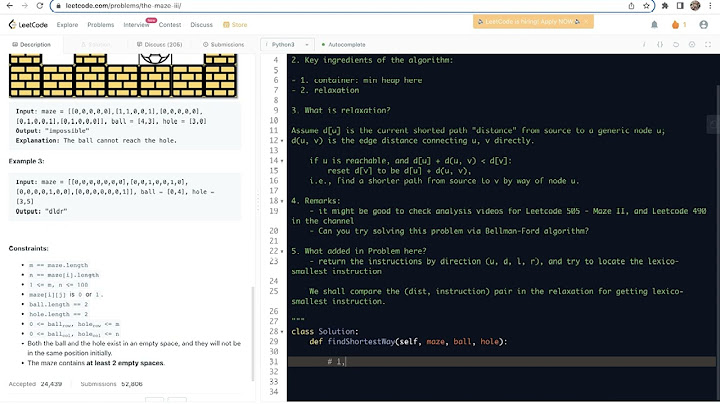The height and width of the screenshot is (404, 720).
Task: Open the Chrome profile avatar
Action: [695, 6]
